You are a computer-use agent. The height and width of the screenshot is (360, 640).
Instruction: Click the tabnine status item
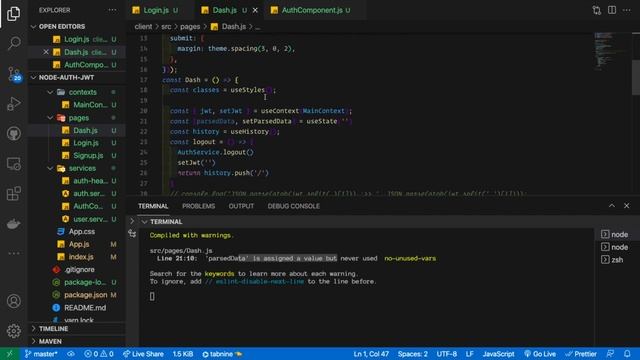click(222, 354)
